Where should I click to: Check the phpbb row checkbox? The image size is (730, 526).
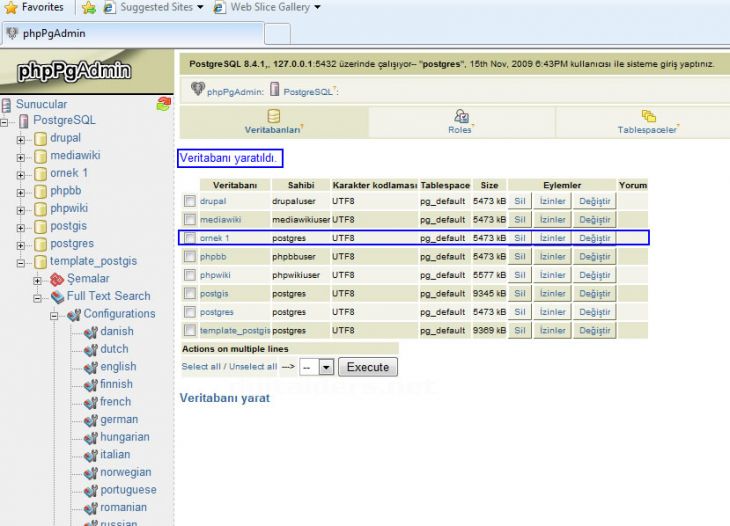coord(189,256)
